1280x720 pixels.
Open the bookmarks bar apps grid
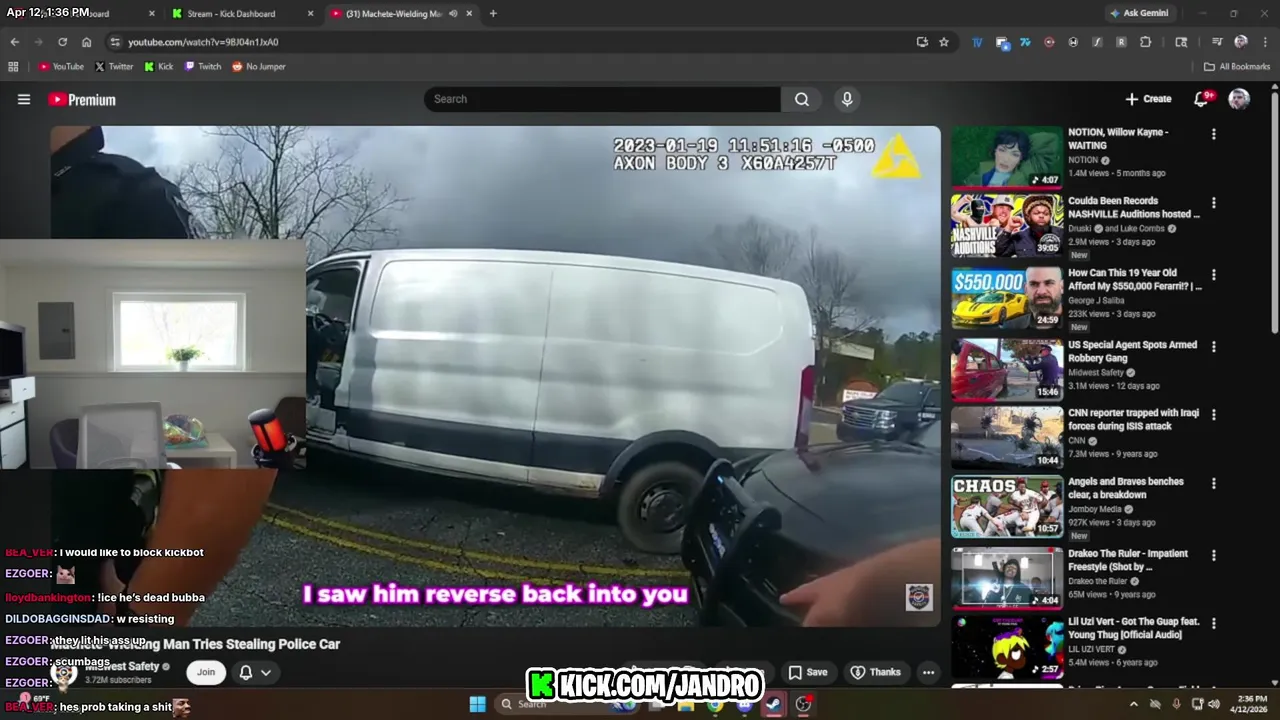(13, 66)
